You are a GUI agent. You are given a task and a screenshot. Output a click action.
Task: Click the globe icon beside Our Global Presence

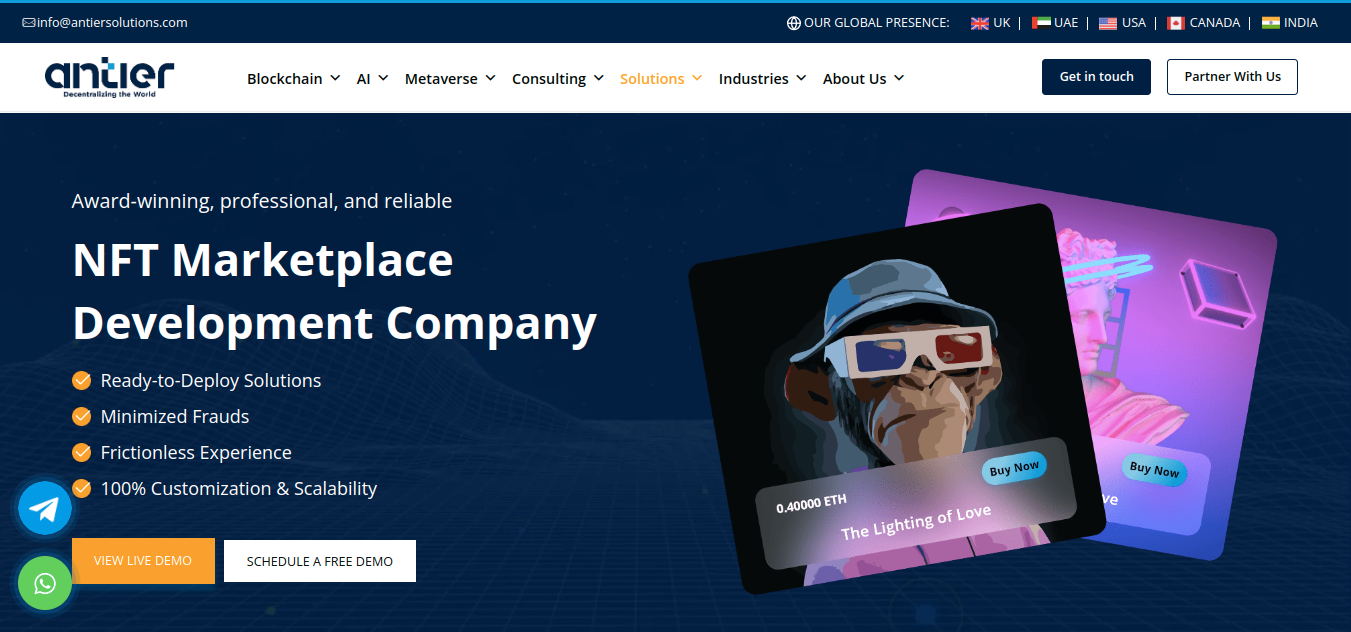[793, 23]
